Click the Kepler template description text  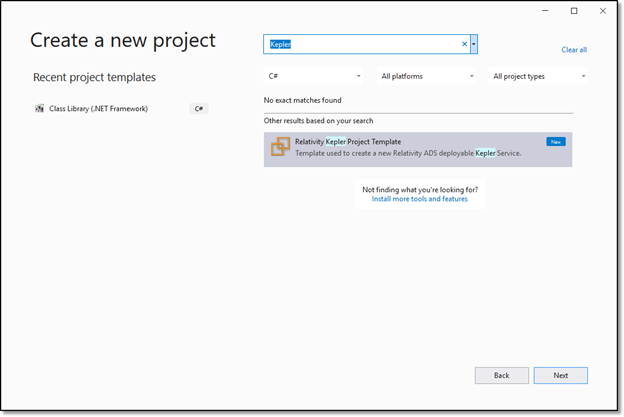[408, 153]
